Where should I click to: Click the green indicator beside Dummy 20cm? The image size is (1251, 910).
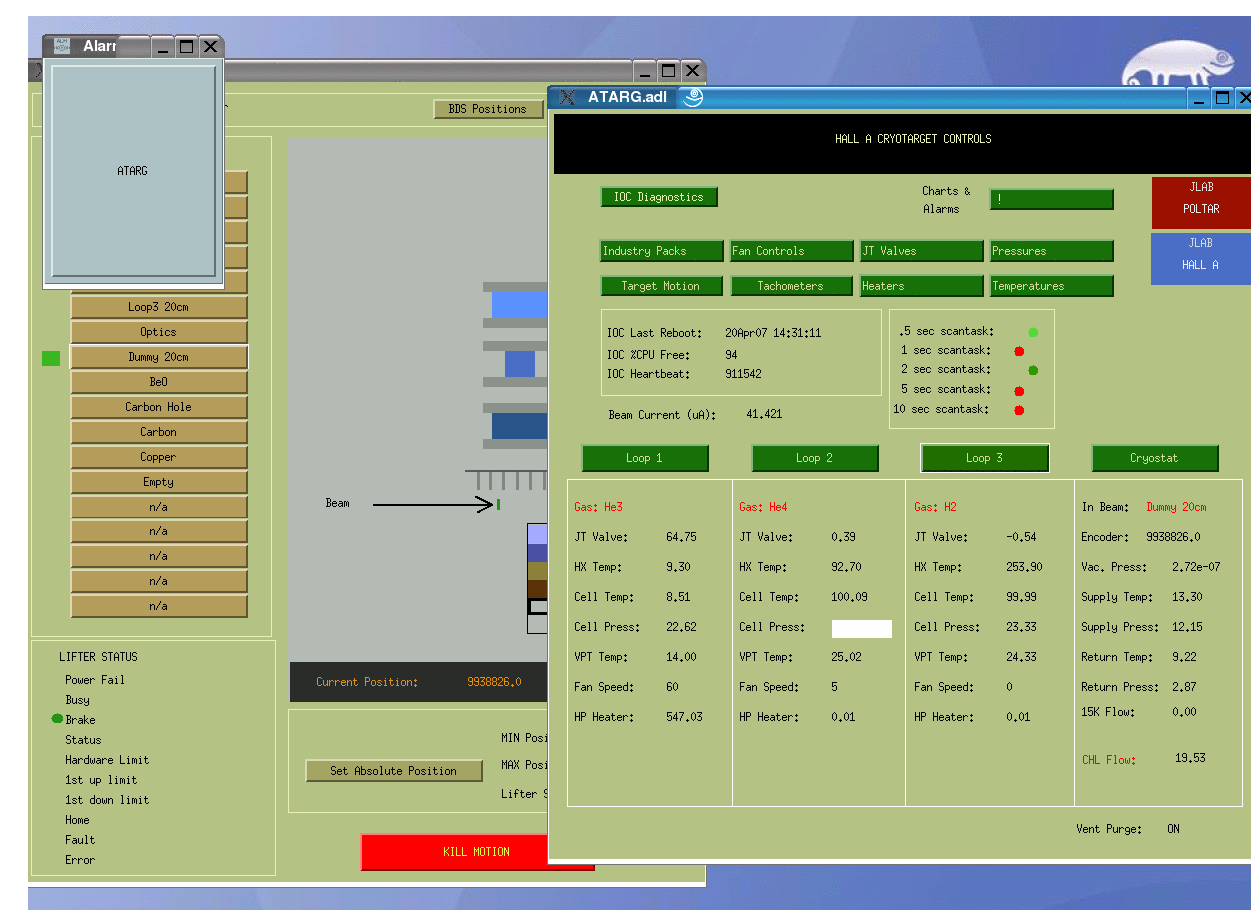tap(51, 358)
